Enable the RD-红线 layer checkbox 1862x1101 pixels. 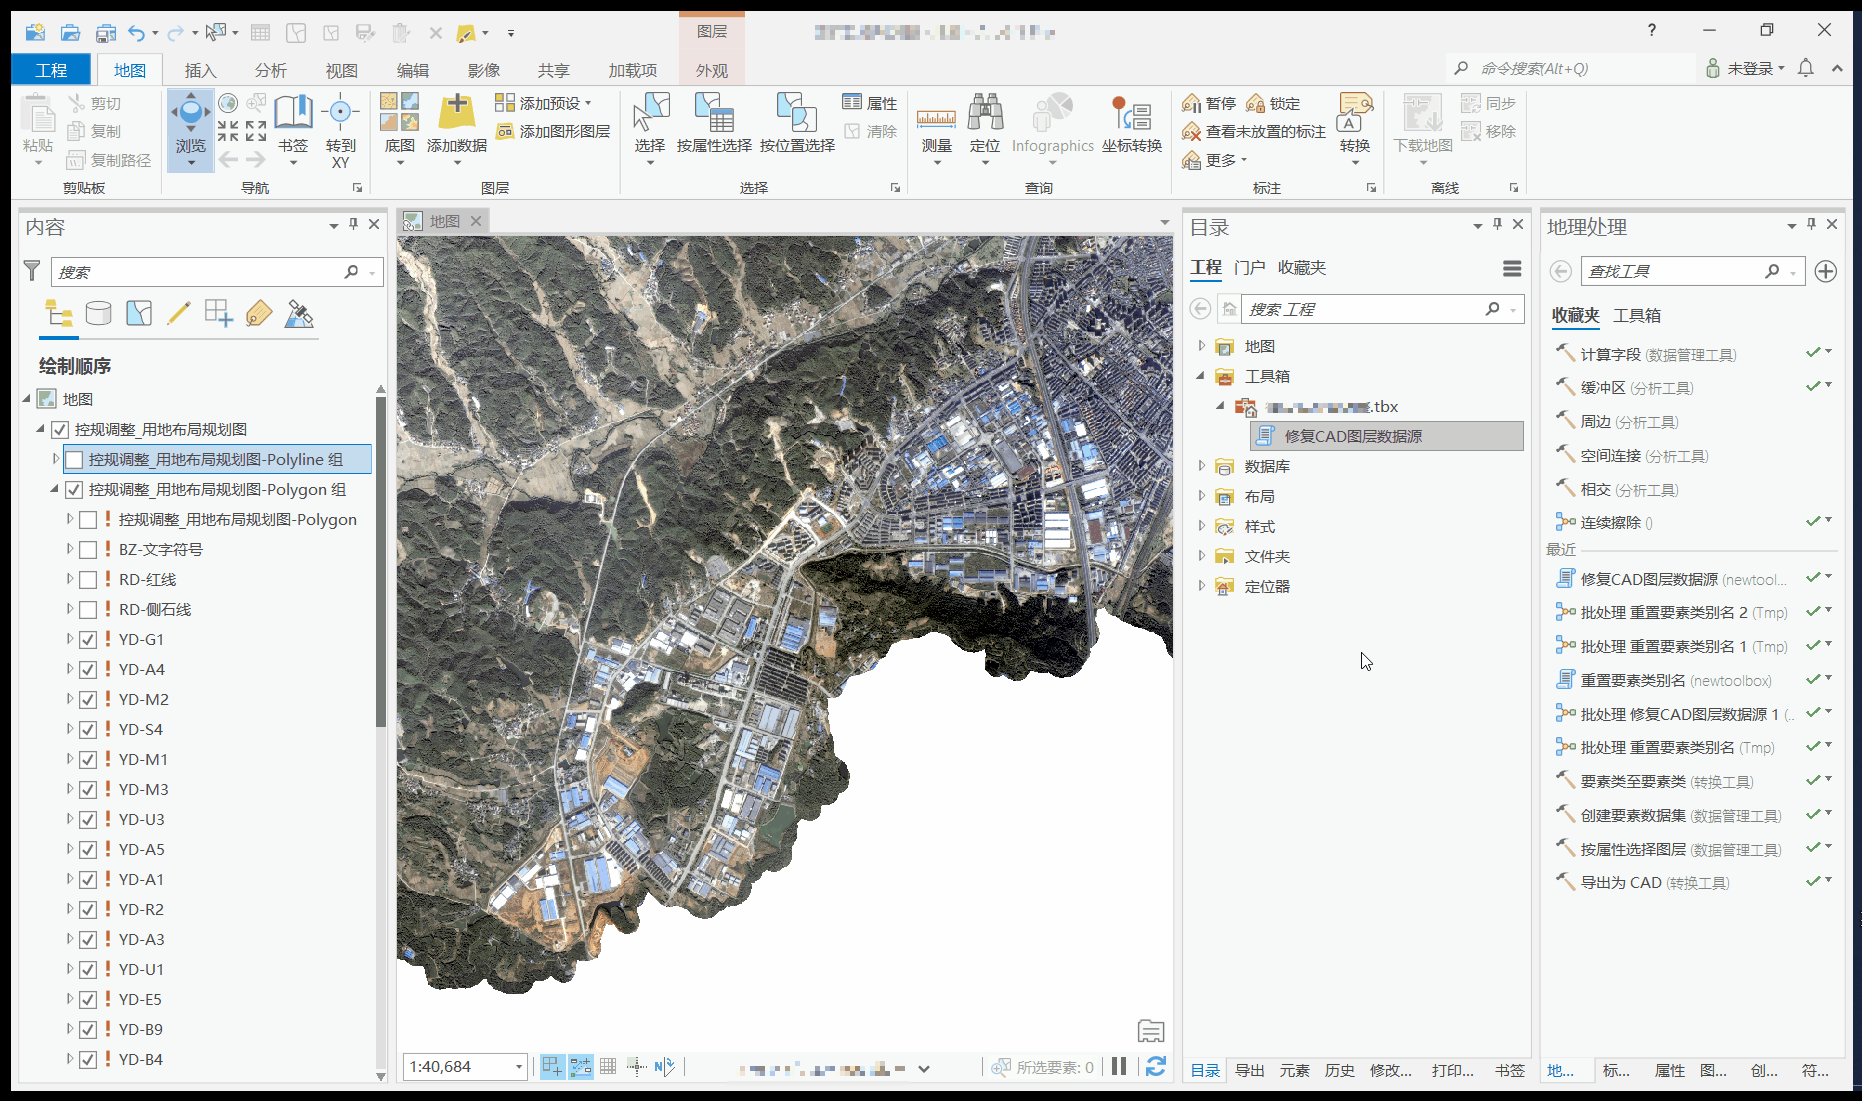(x=88, y=579)
